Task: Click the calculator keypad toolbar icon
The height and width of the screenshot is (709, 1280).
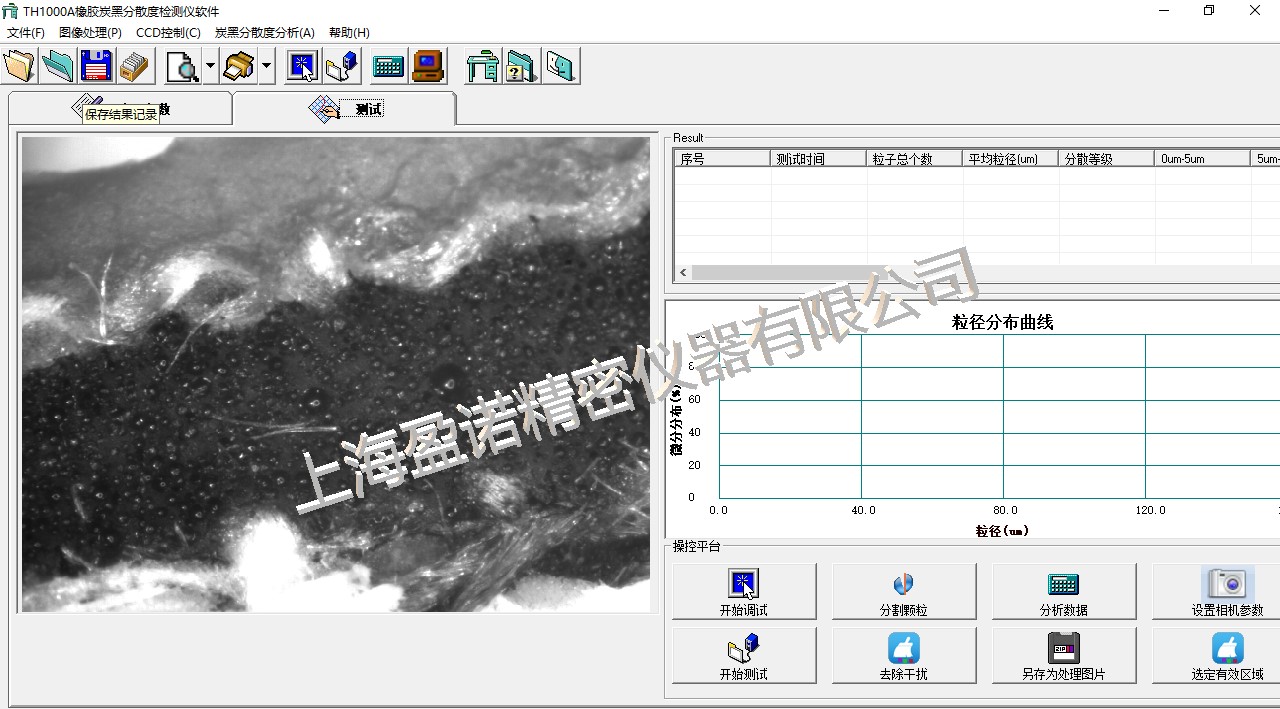Action: pyautogui.click(x=388, y=67)
